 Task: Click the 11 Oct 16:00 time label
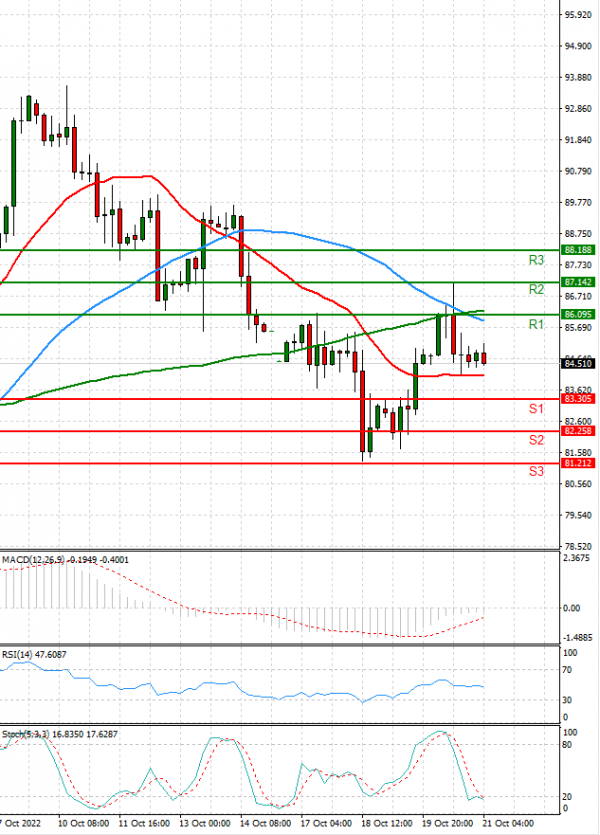[144, 823]
